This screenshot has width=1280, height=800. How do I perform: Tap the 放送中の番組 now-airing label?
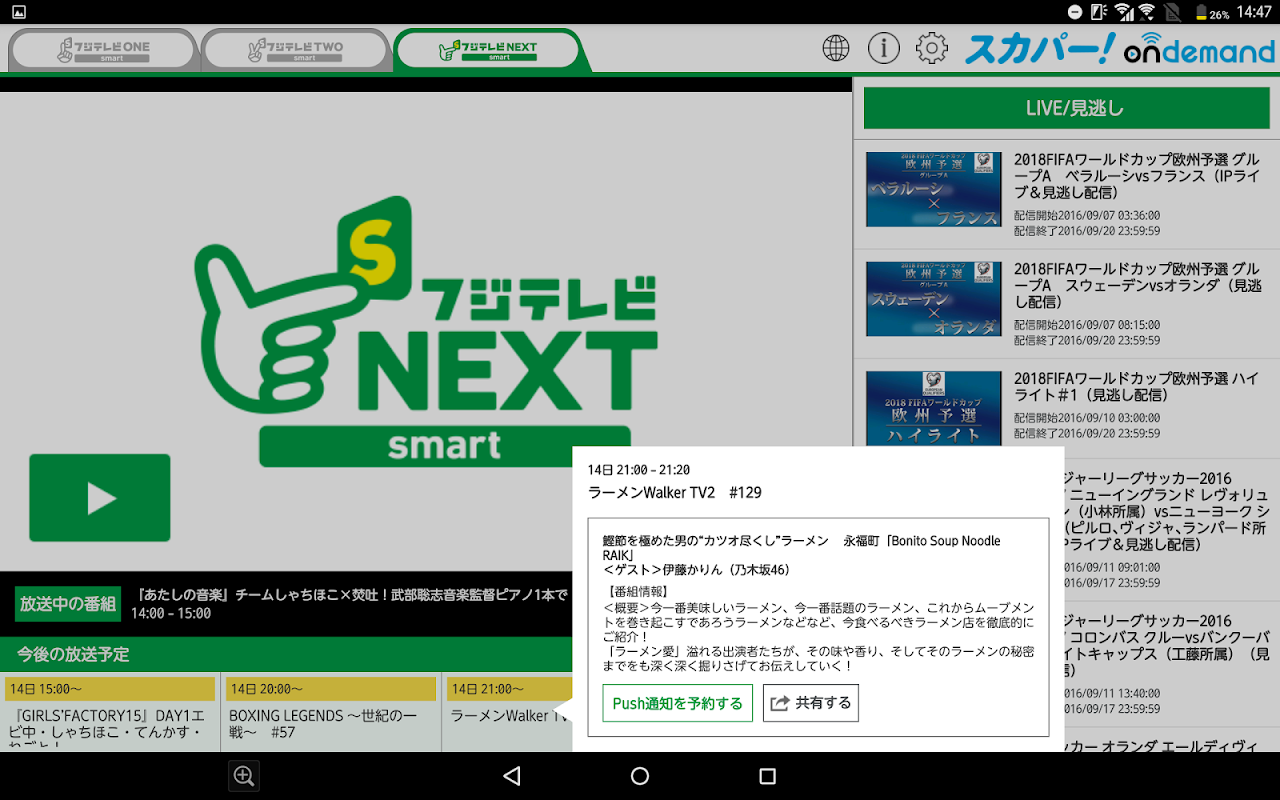pyautogui.click(x=68, y=604)
